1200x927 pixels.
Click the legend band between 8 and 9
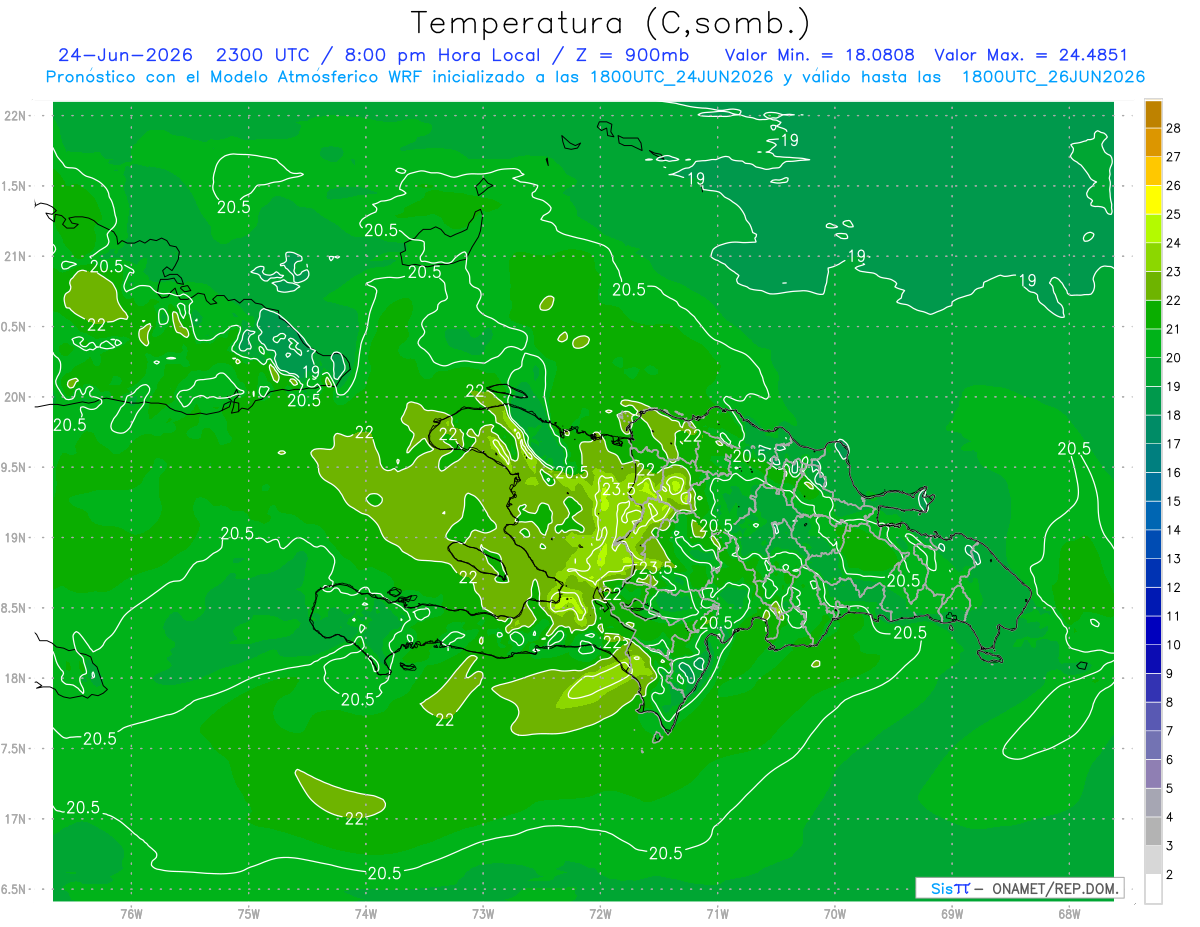point(1153,688)
